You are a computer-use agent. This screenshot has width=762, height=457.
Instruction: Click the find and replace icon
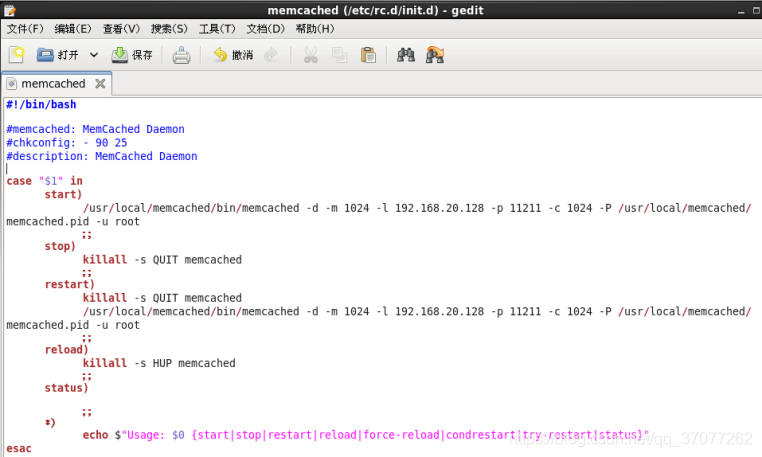pos(435,55)
